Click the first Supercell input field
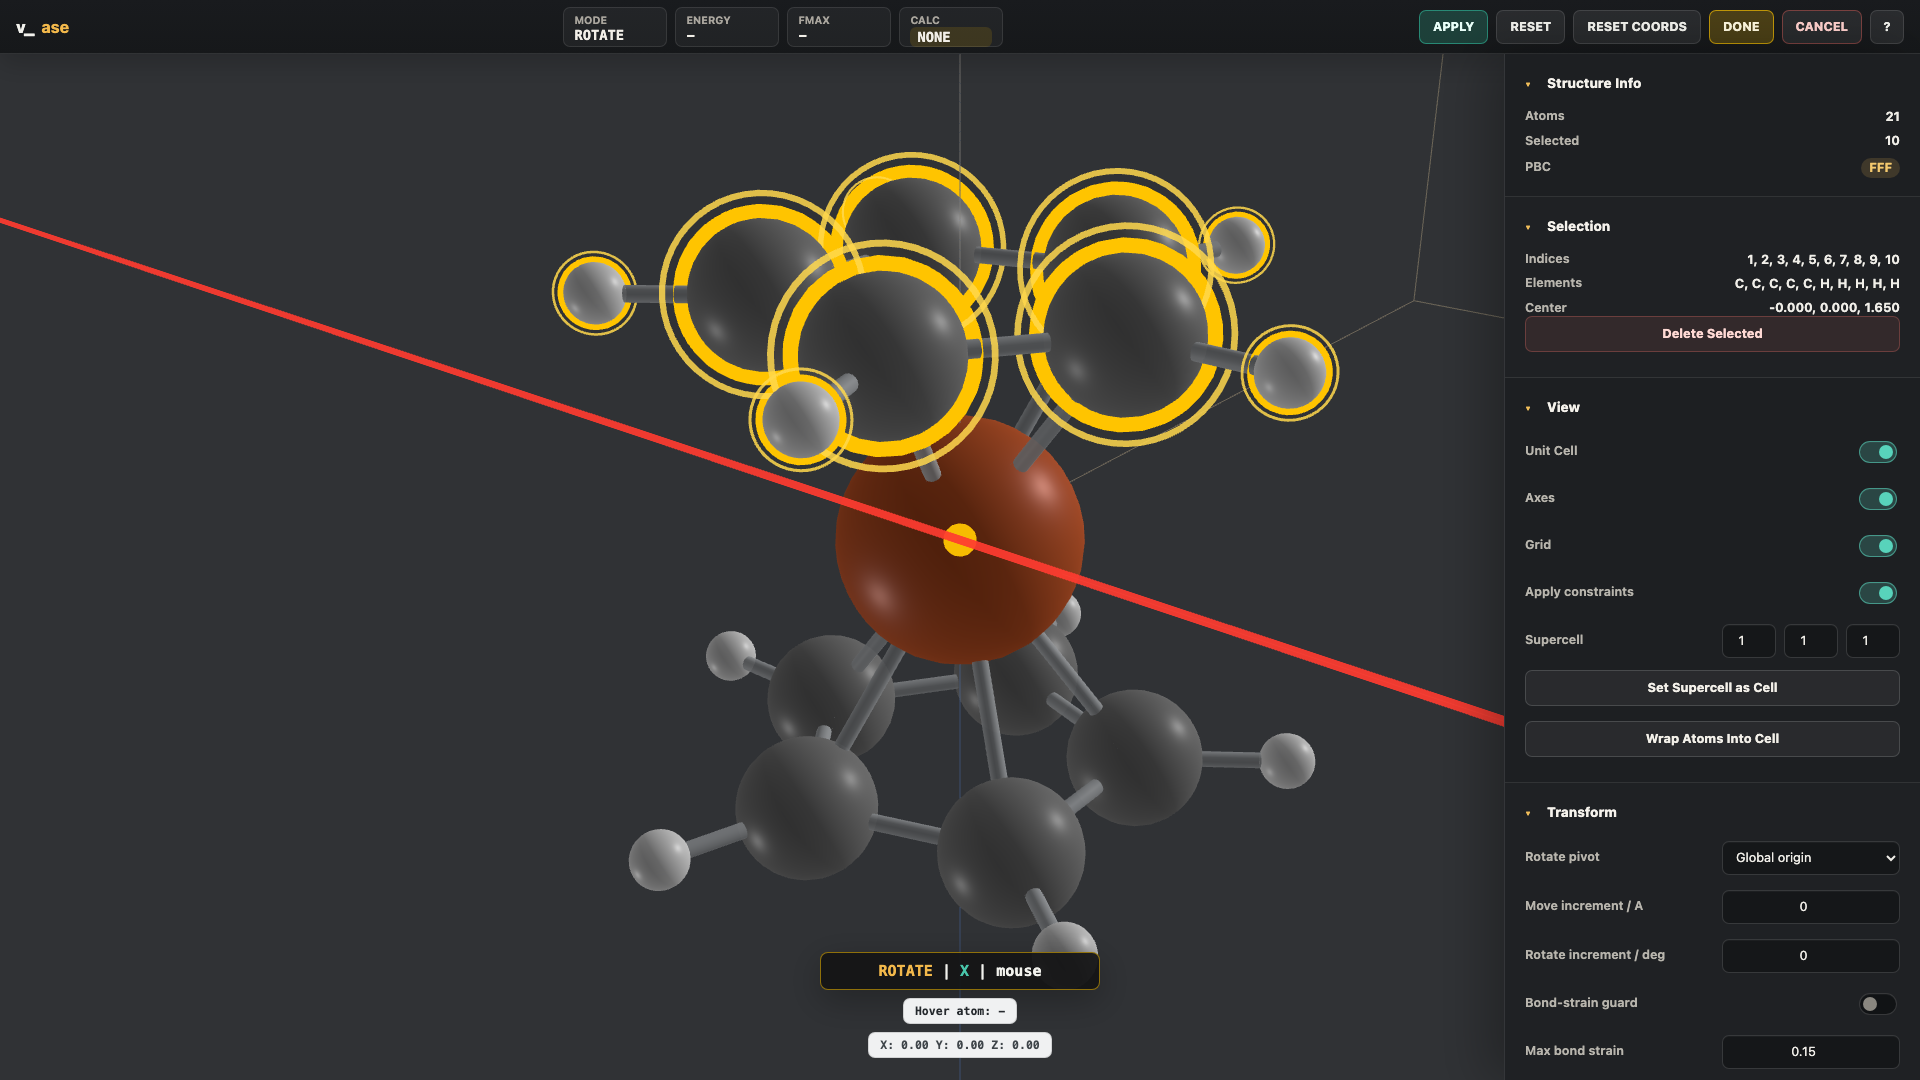Screen dimensions: 1920x1080 (x=1748, y=641)
